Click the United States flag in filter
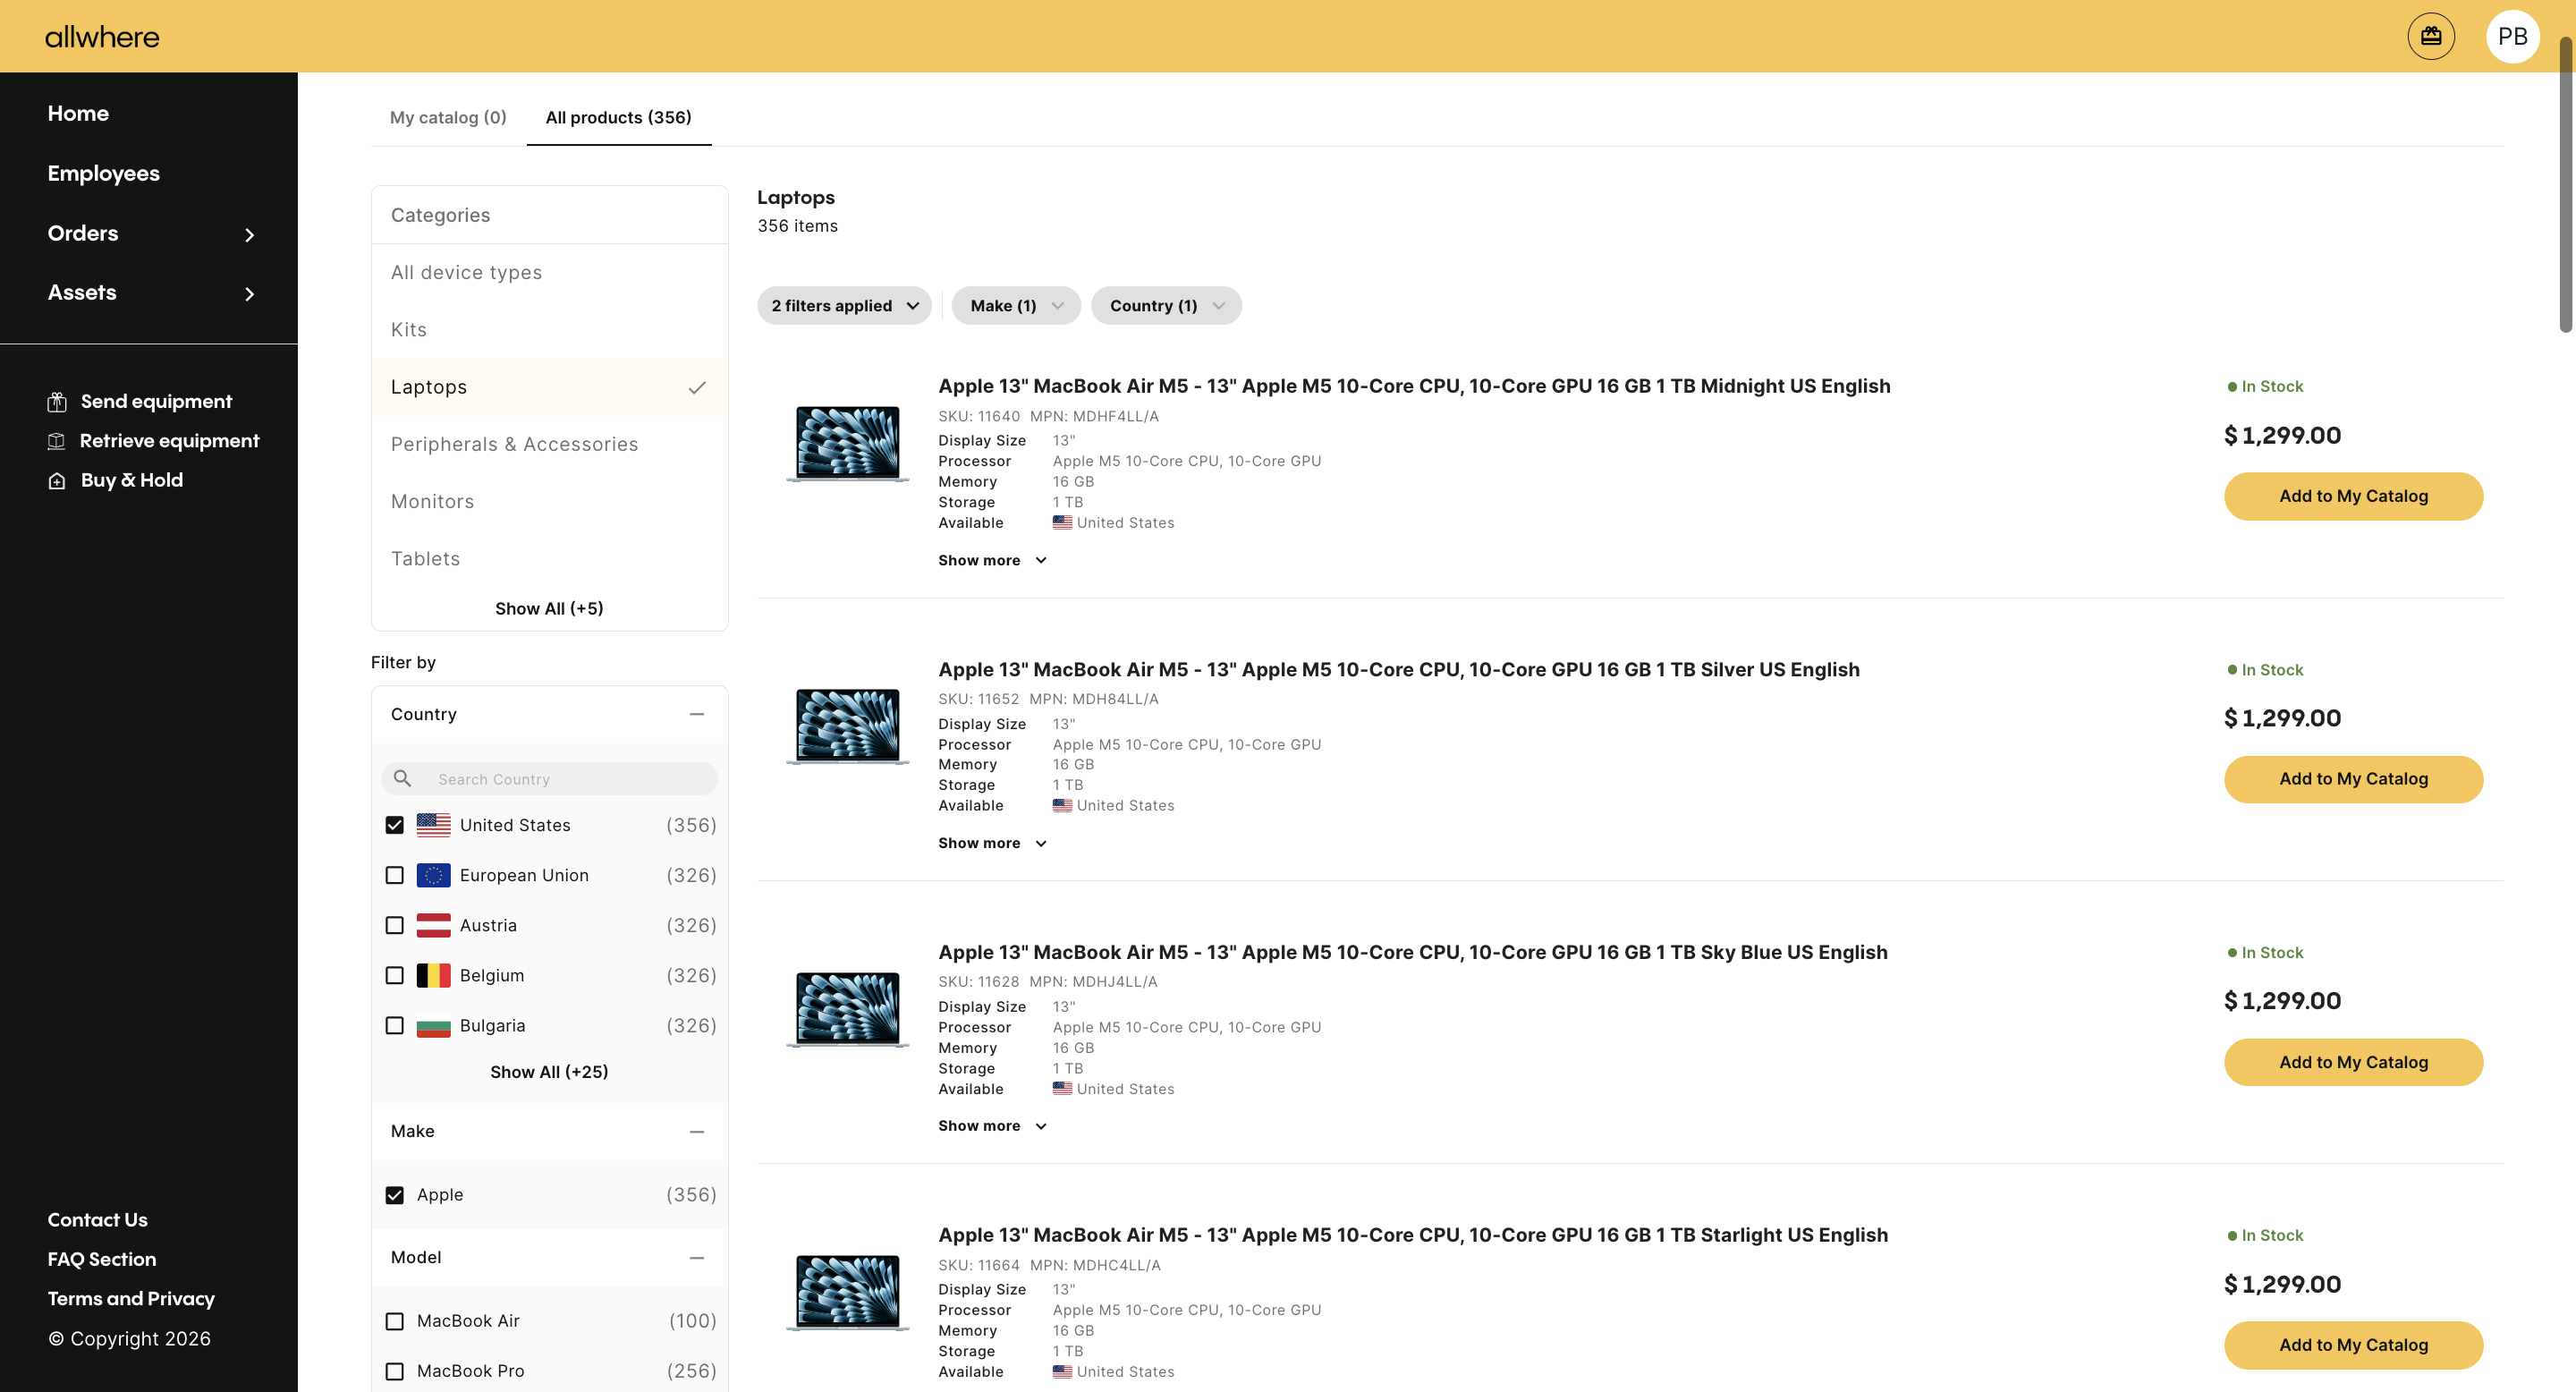2576x1392 pixels. coord(433,825)
